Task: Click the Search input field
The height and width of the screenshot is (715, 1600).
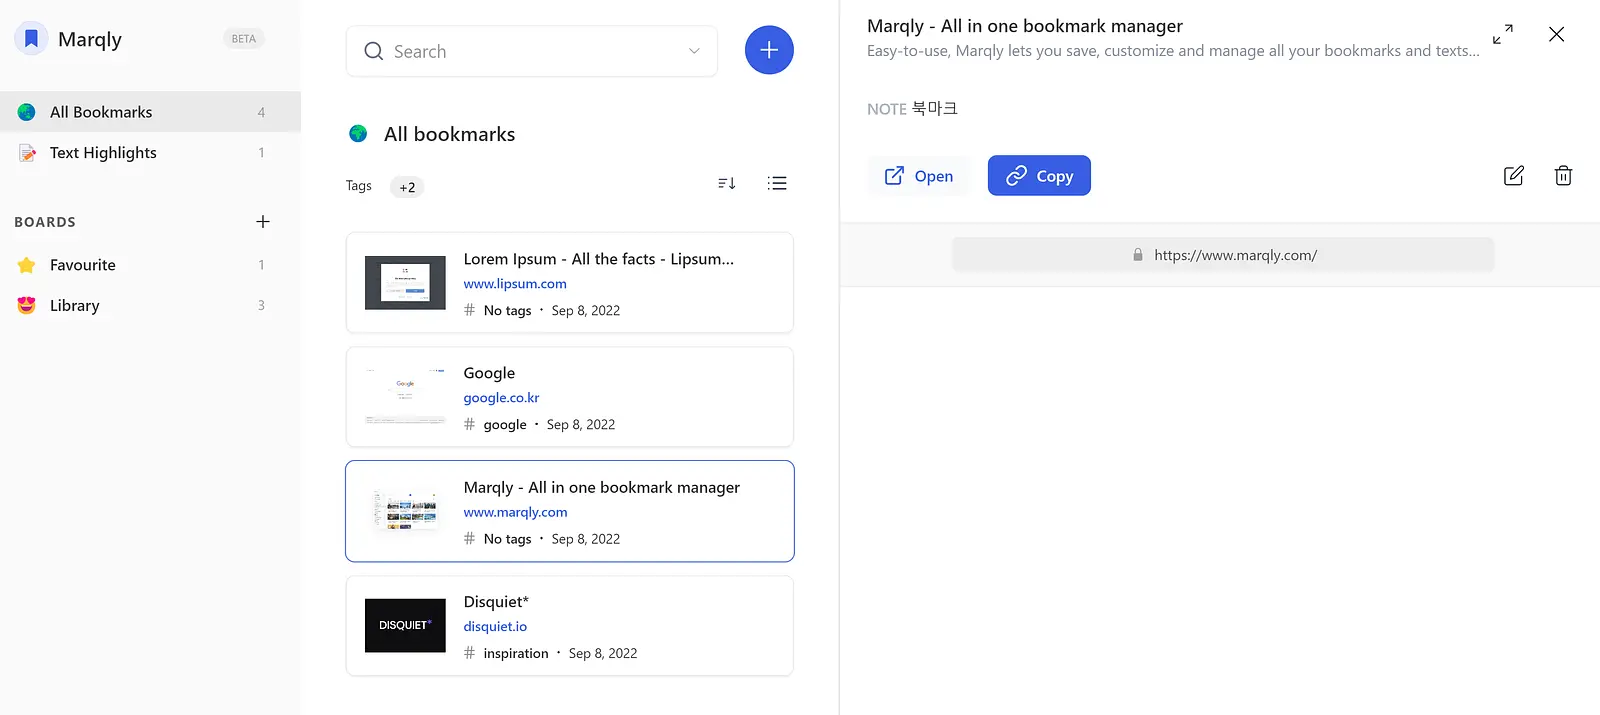Action: click(532, 51)
